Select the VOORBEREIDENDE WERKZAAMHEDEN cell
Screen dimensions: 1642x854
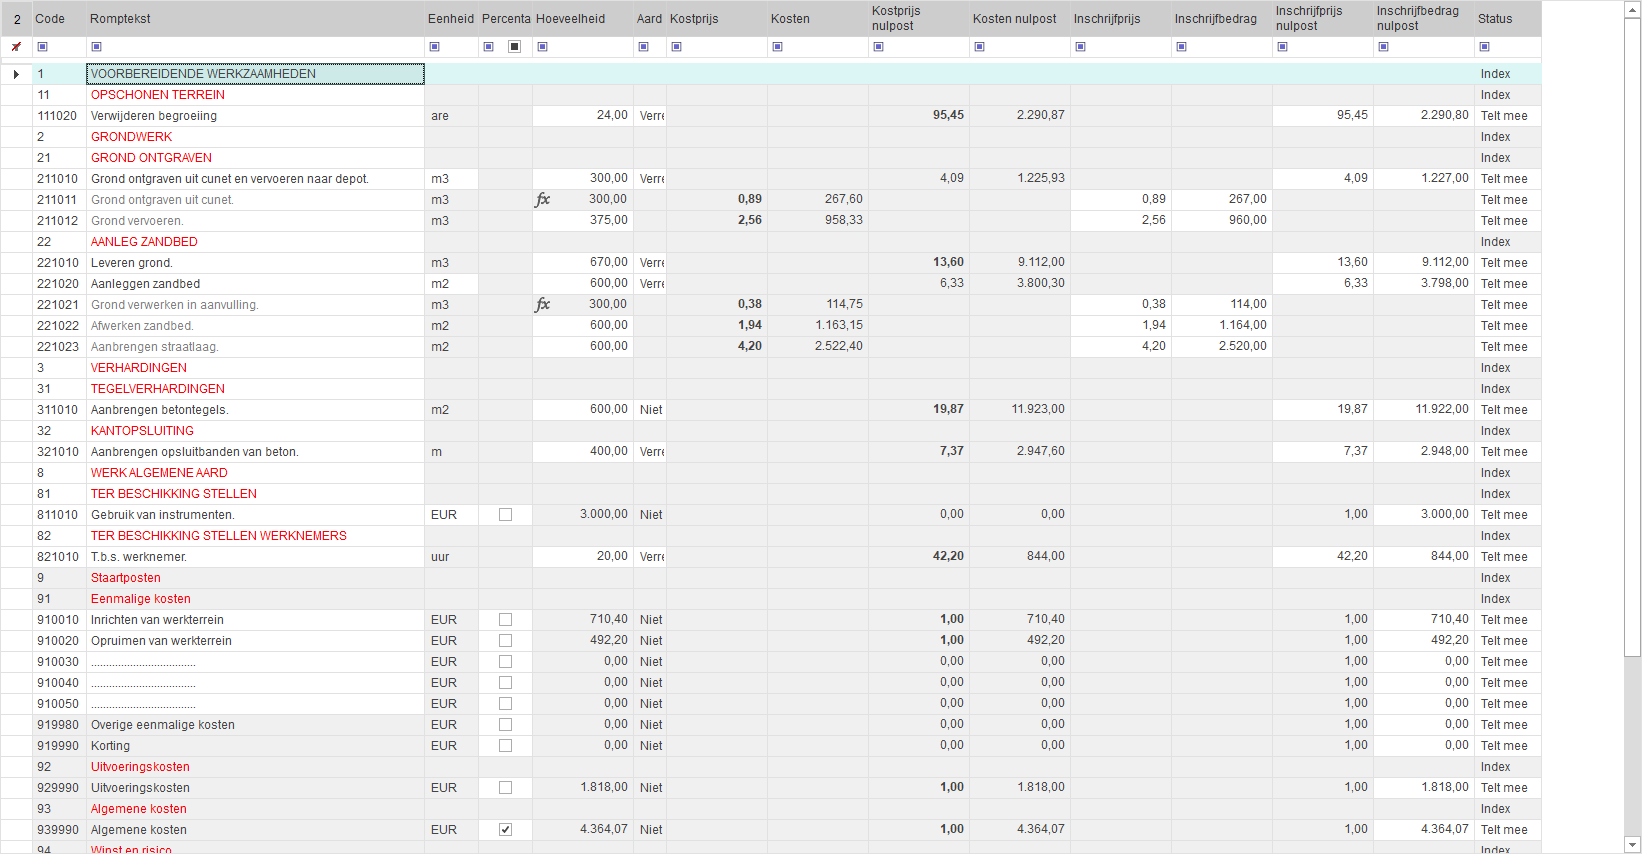[x=255, y=74]
